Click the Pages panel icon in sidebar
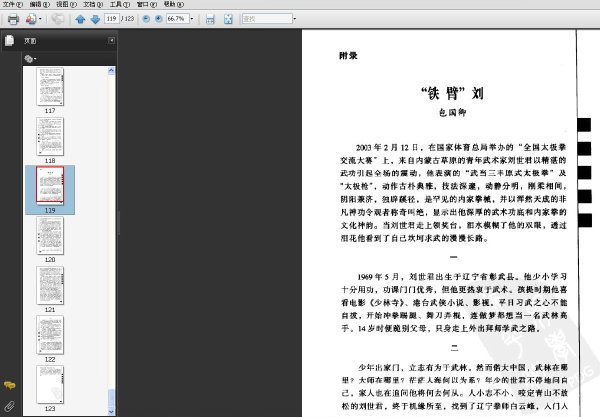 click(10, 40)
